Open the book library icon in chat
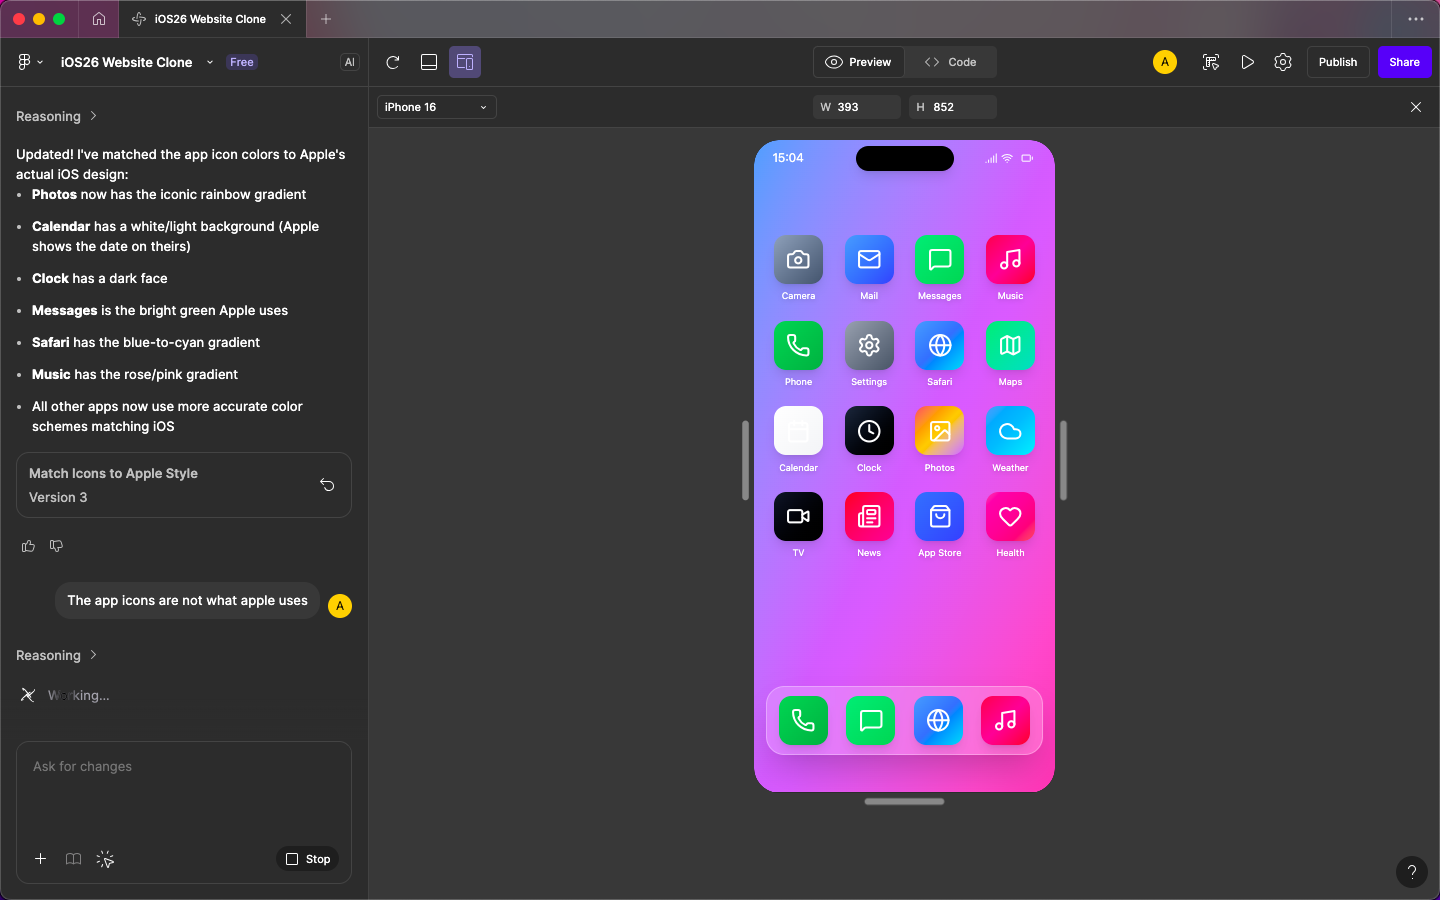This screenshot has height=900, width=1440. pyautogui.click(x=73, y=859)
